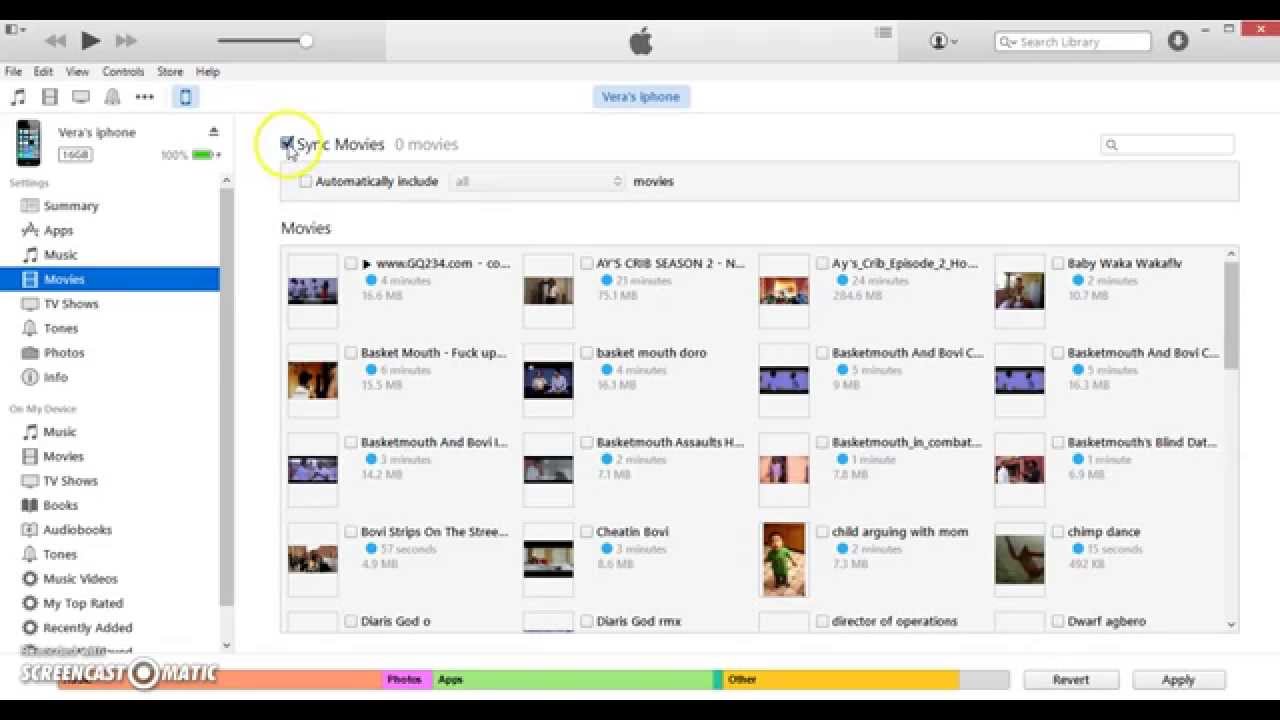1280x720 pixels.
Task: Click movies list scroll down arrow
Action: 1231,624
